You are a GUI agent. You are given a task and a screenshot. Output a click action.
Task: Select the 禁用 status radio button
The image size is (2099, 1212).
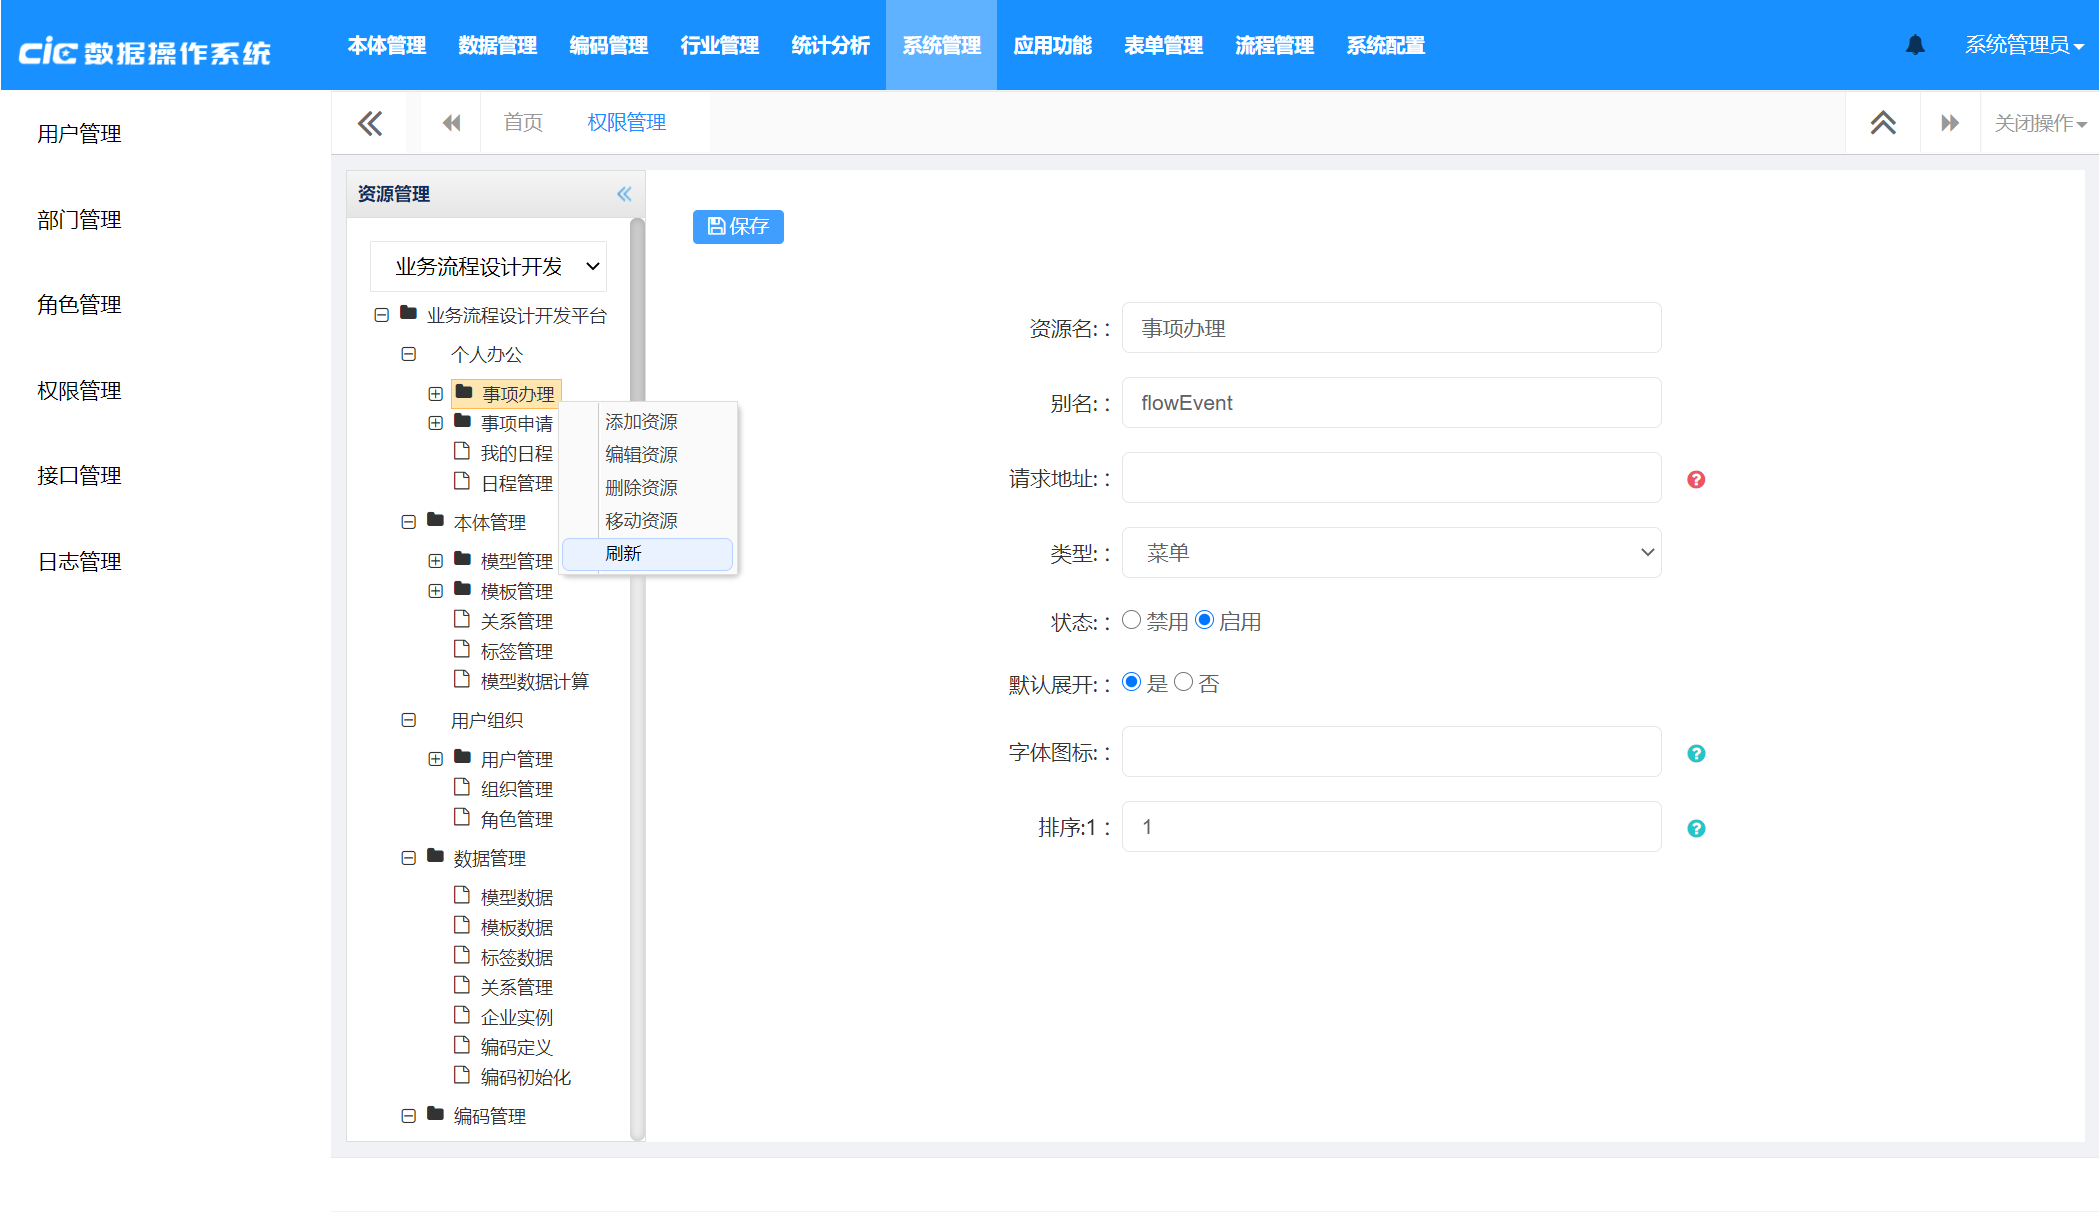coord(1131,620)
